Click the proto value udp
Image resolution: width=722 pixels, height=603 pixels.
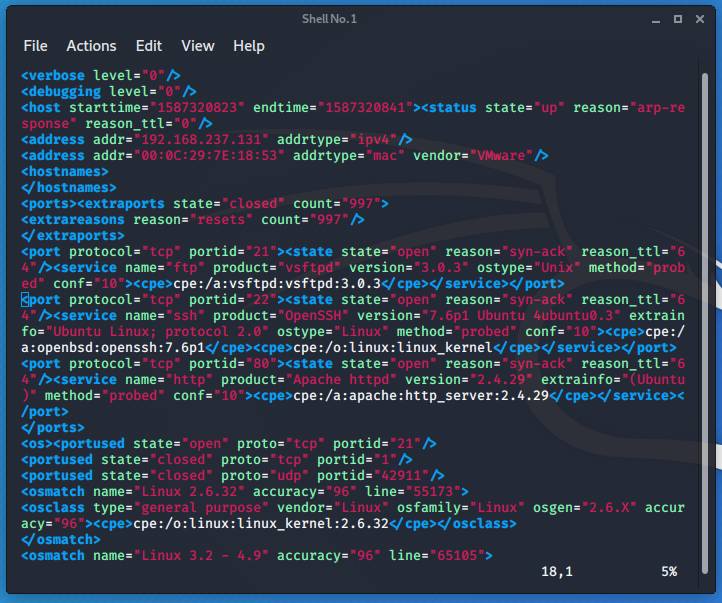click(289, 475)
